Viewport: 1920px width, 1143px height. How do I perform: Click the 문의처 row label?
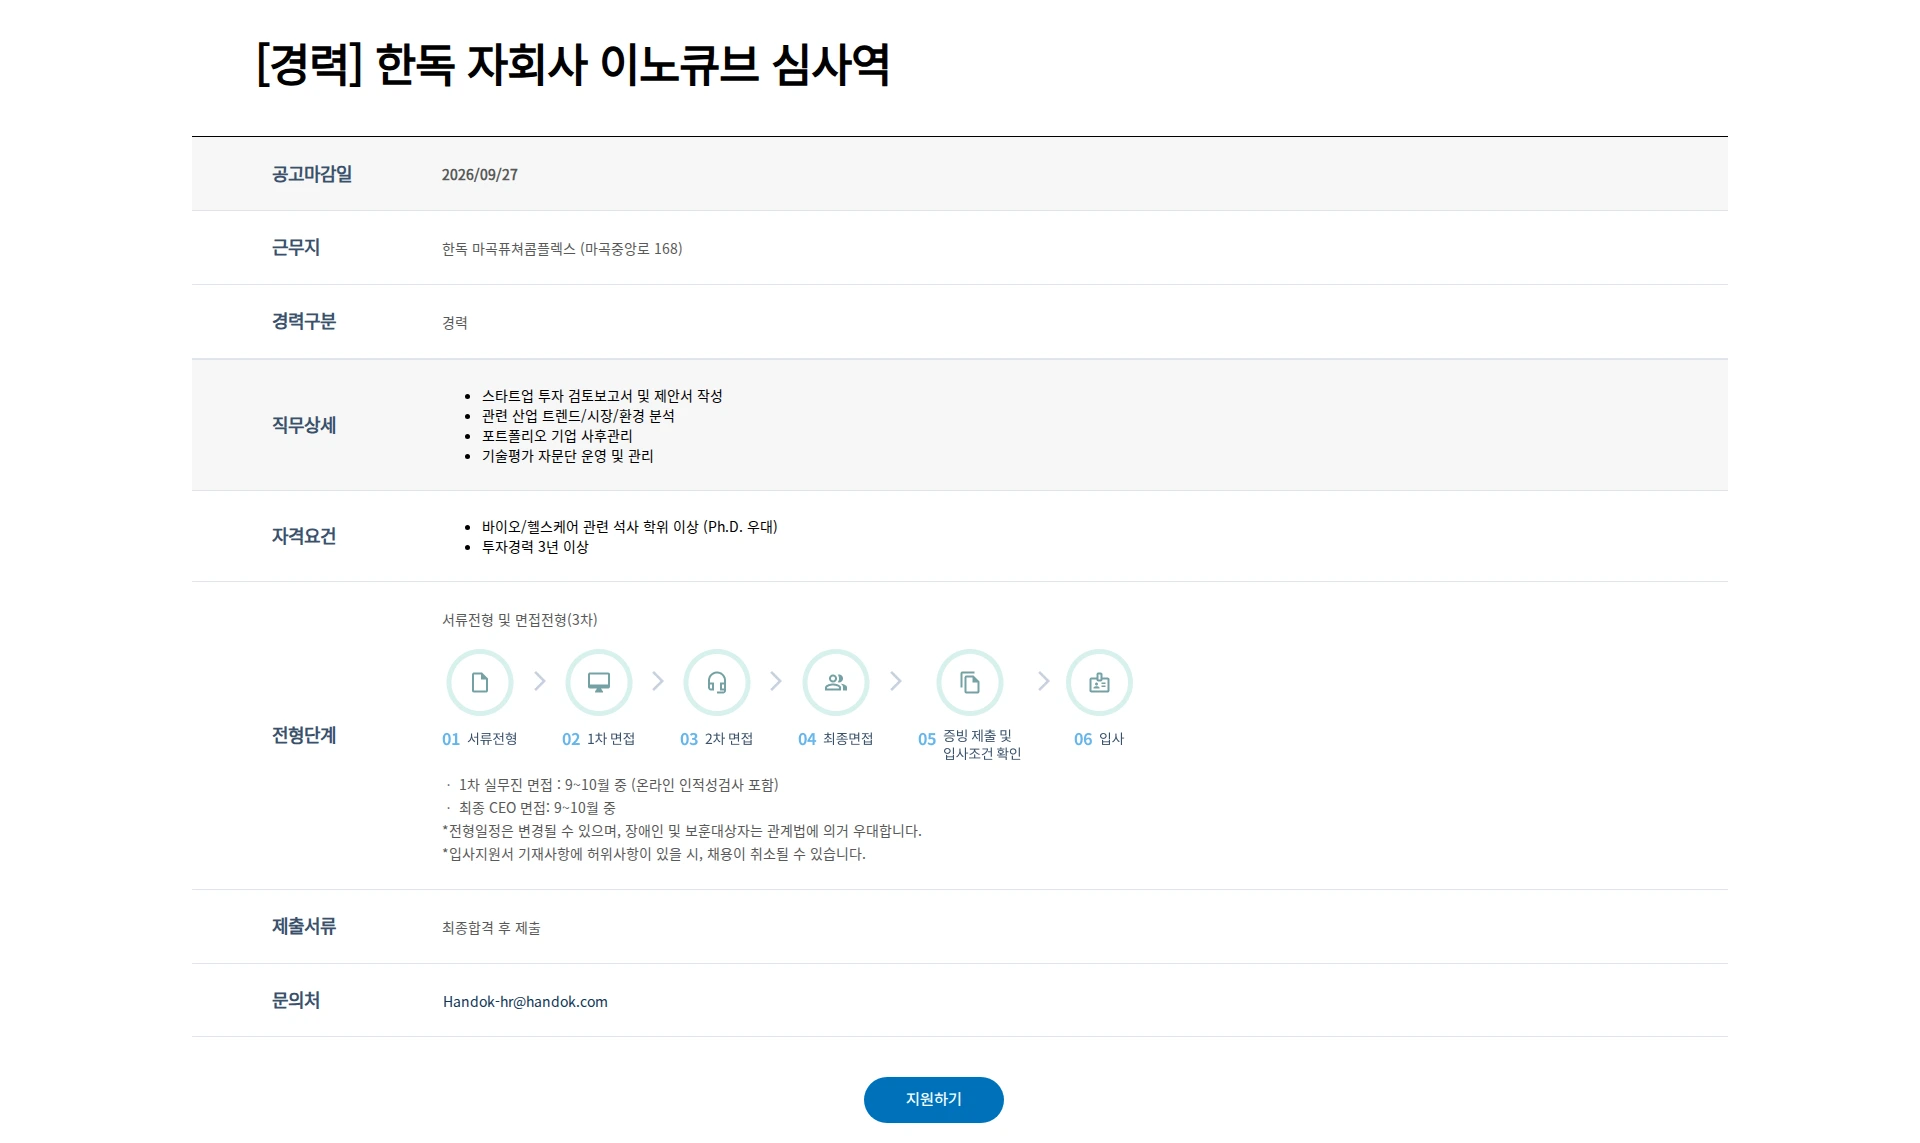(296, 1000)
